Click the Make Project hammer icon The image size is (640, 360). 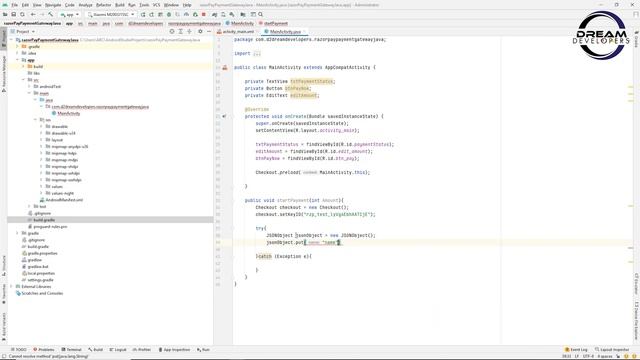(51, 14)
